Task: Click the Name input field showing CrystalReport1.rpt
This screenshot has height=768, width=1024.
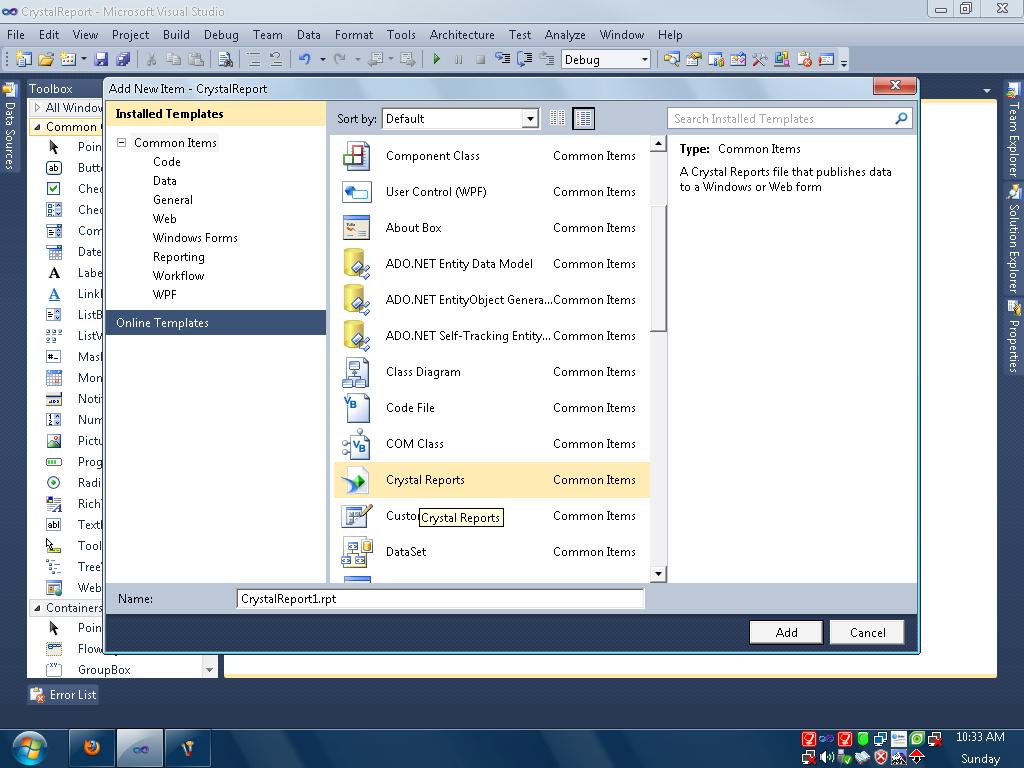Action: 440,598
